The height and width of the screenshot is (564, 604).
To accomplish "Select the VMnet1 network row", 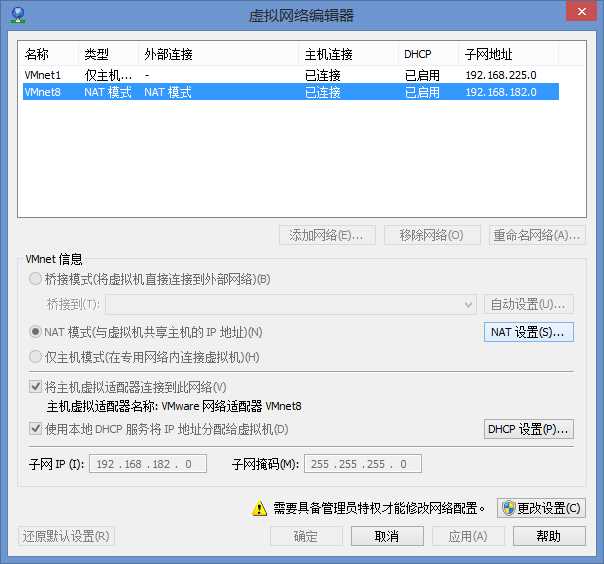I will (291, 75).
